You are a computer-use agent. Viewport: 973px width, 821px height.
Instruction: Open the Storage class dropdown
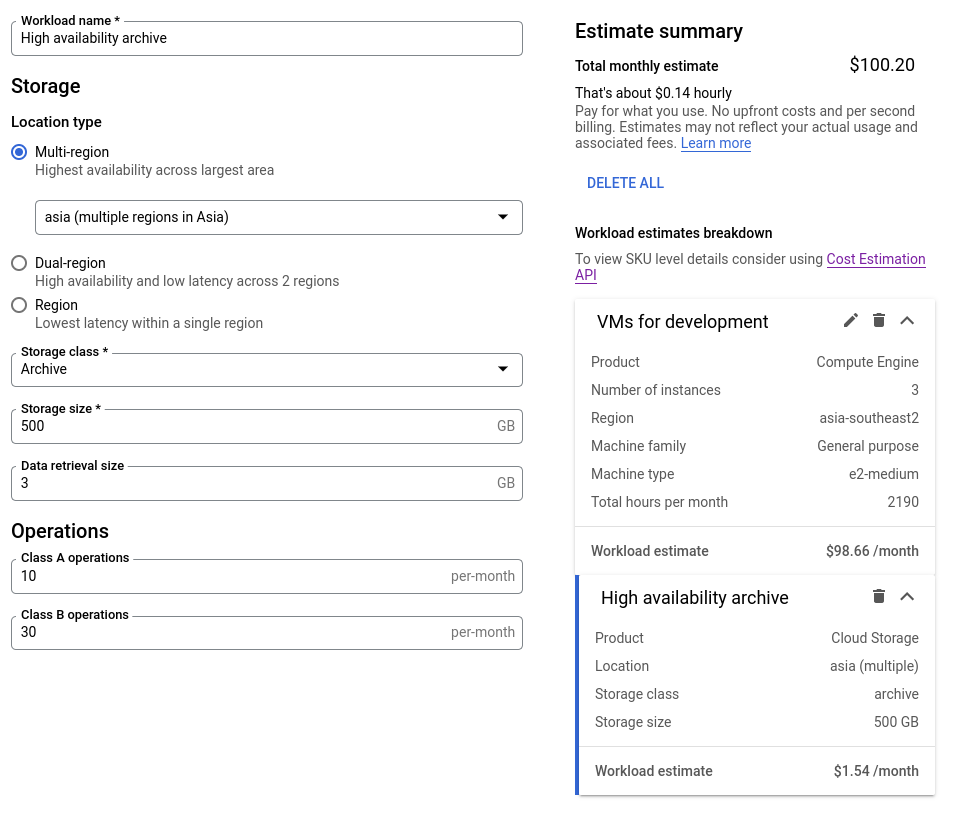click(x=267, y=370)
